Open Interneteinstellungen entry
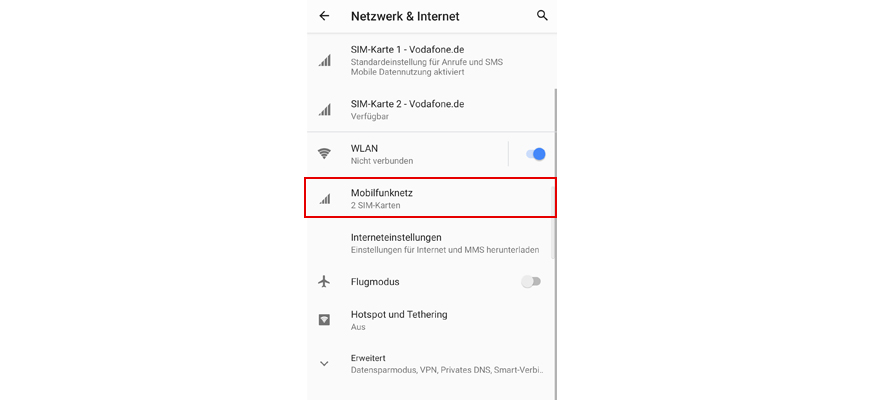 tap(432, 243)
